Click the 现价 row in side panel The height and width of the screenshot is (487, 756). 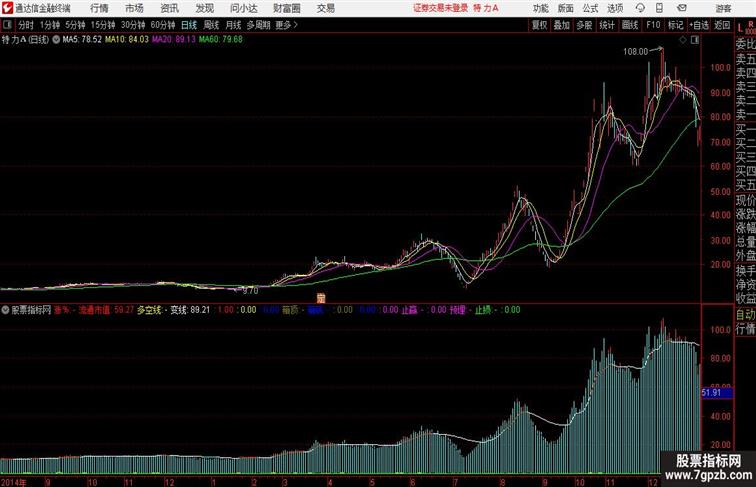coord(745,200)
